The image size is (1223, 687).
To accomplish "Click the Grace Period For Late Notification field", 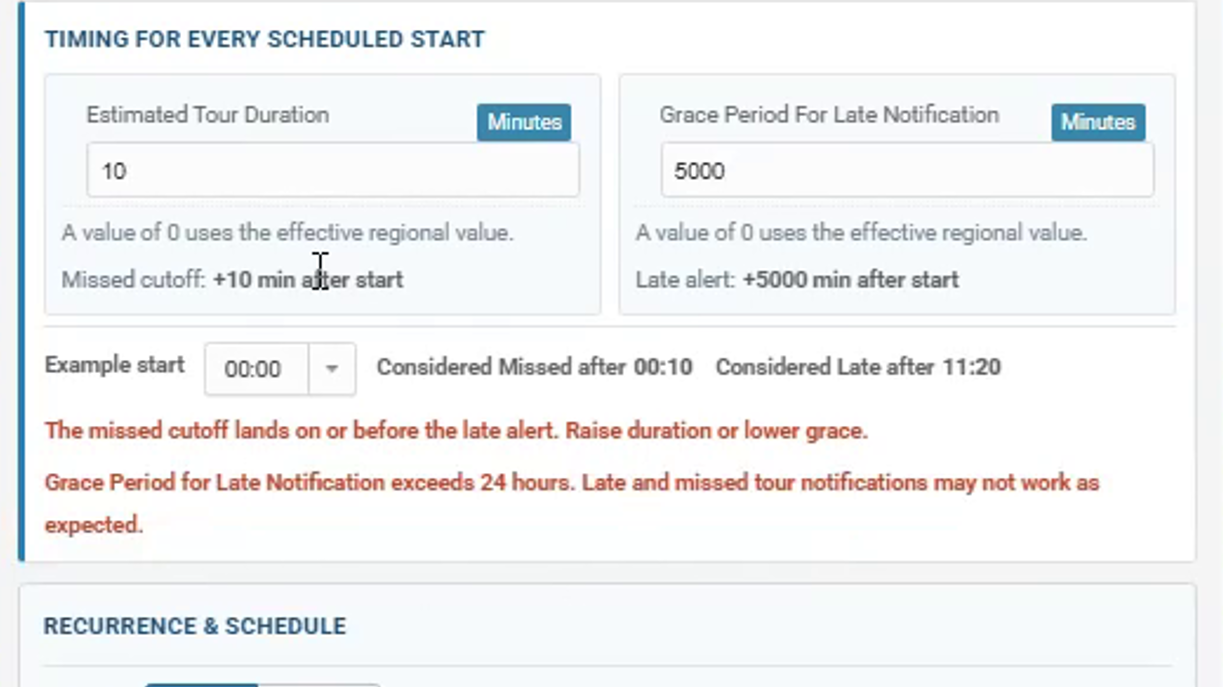I will 907,170.
